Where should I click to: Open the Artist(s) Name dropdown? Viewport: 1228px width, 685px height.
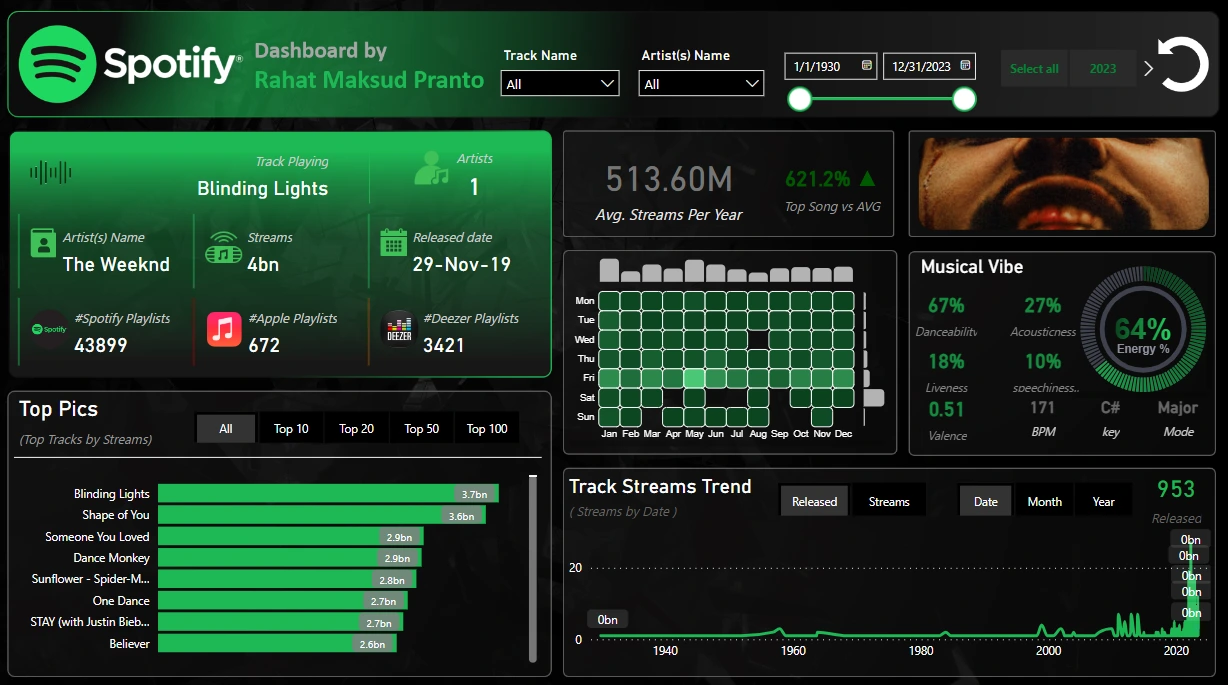tap(701, 84)
